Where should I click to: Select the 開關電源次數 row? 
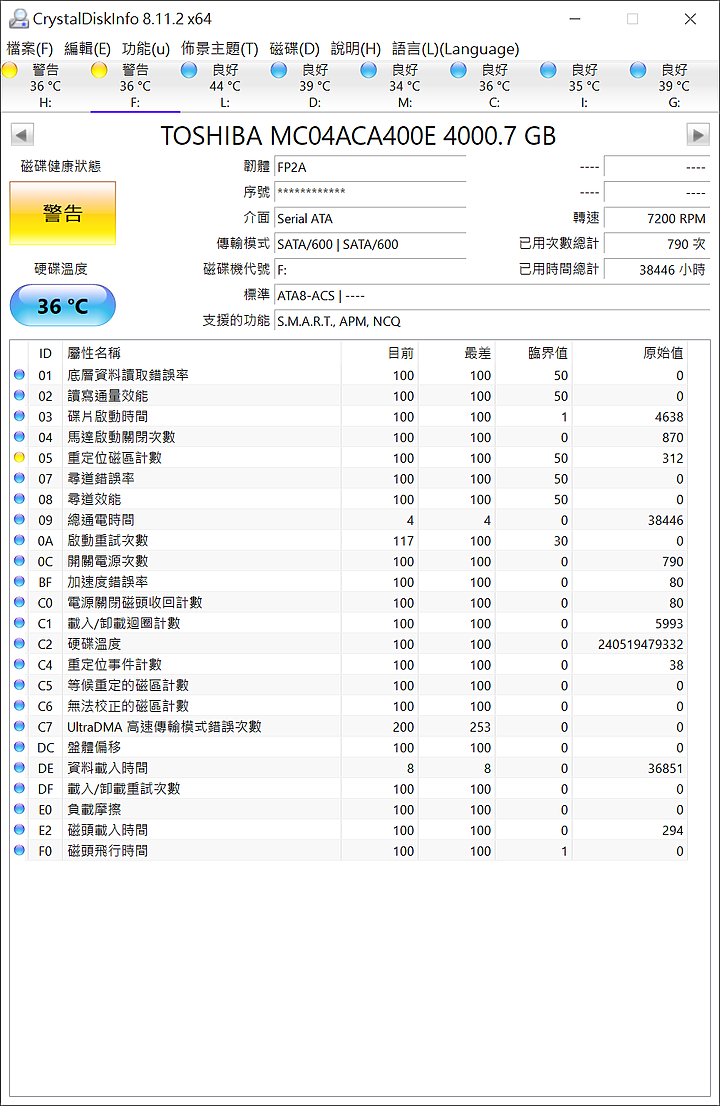coord(350,561)
